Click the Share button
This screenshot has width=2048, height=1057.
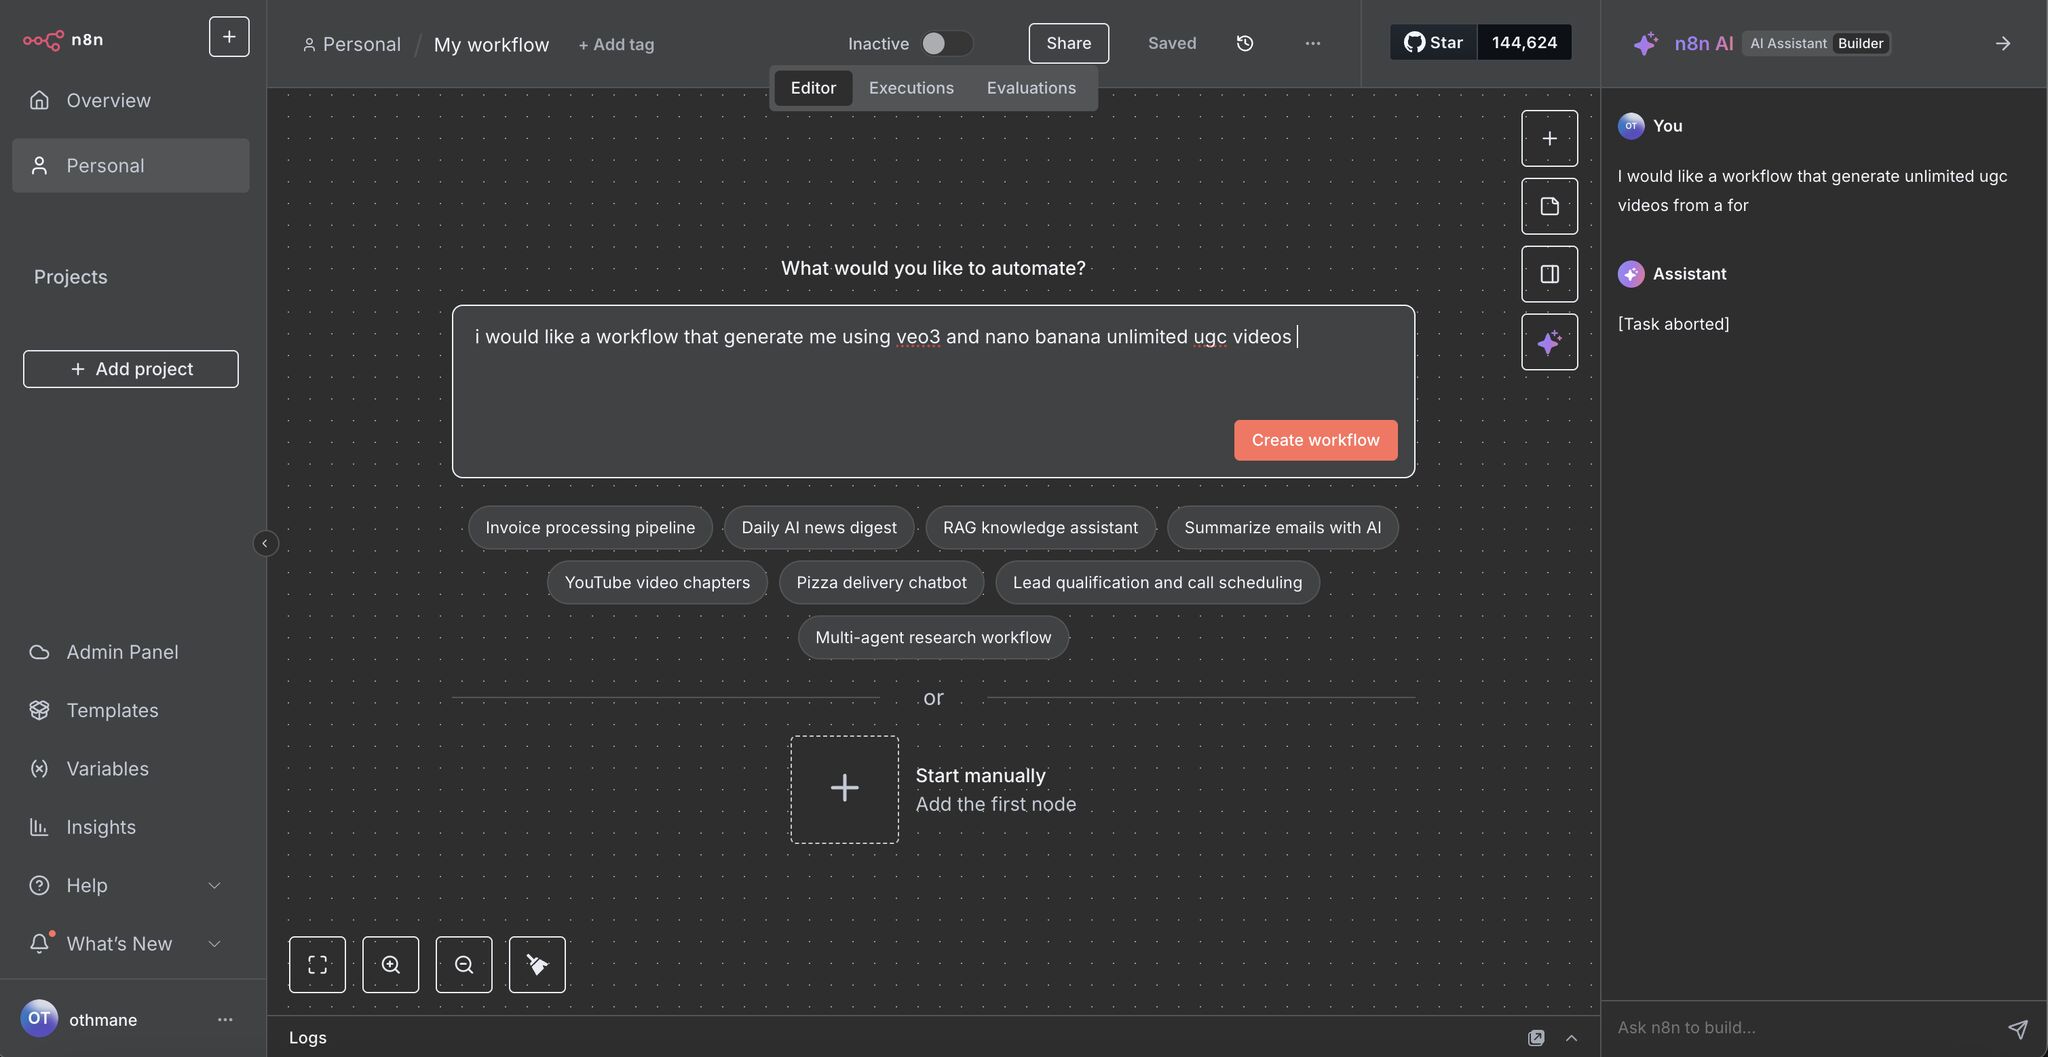(x=1068, y=43)
